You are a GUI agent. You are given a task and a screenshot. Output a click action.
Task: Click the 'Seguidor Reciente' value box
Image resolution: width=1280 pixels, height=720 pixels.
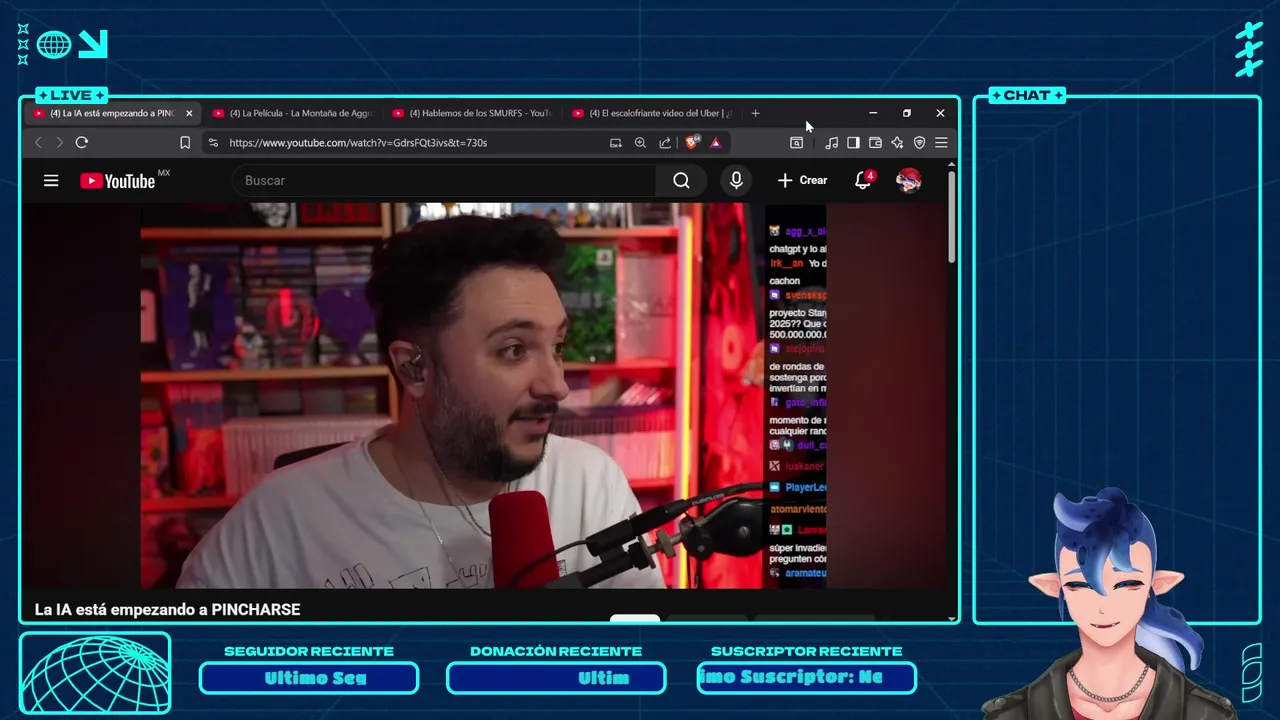(309, 678)
